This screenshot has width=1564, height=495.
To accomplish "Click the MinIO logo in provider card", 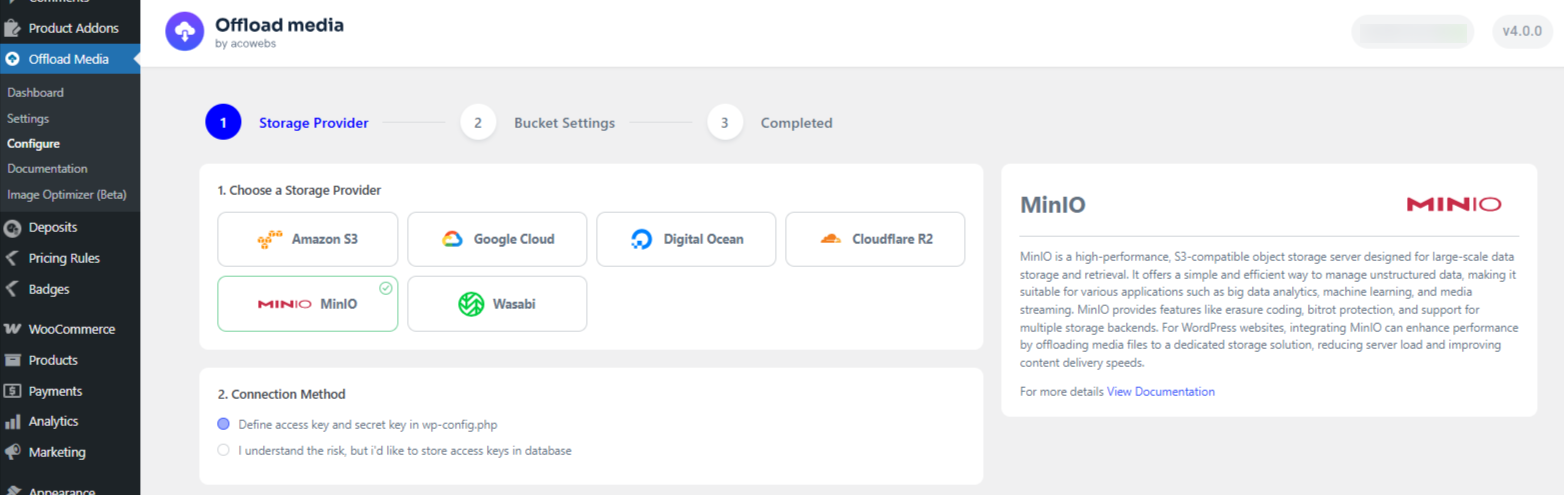I will coord(285,303).
